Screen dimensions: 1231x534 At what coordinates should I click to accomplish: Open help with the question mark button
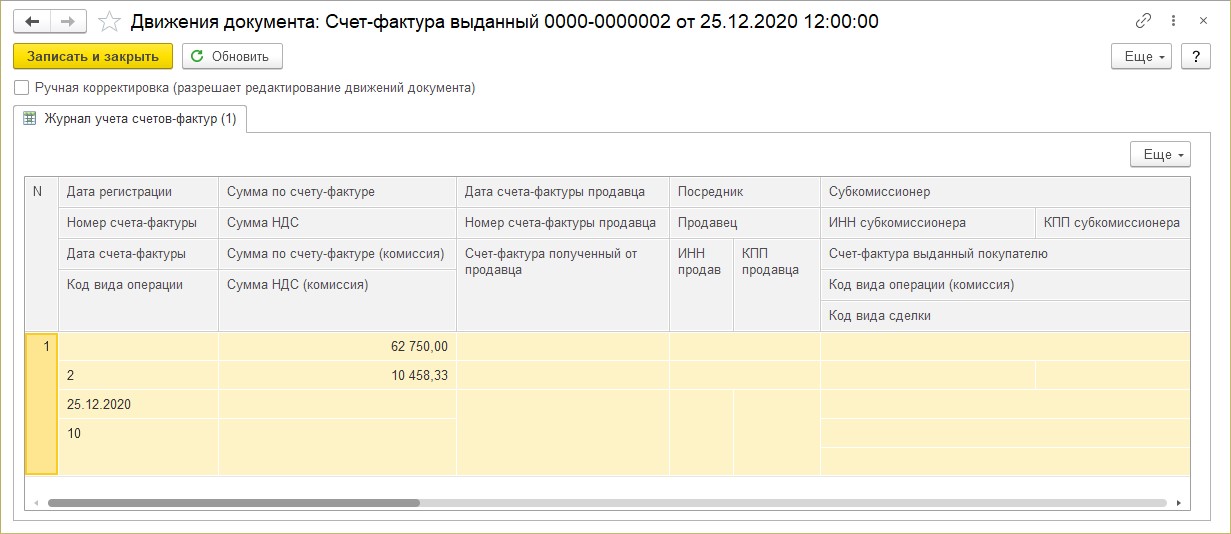coord(1196,56)
